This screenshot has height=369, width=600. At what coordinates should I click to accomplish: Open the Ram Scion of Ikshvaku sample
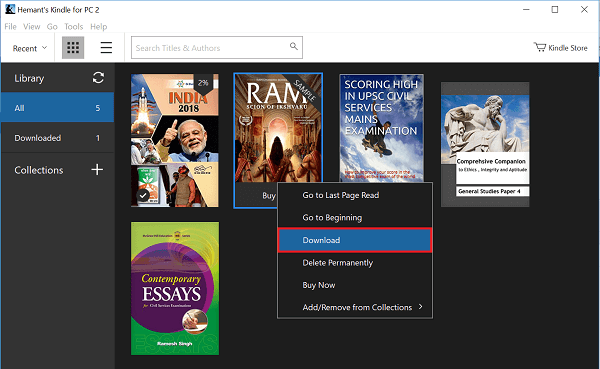pos(278,128)
